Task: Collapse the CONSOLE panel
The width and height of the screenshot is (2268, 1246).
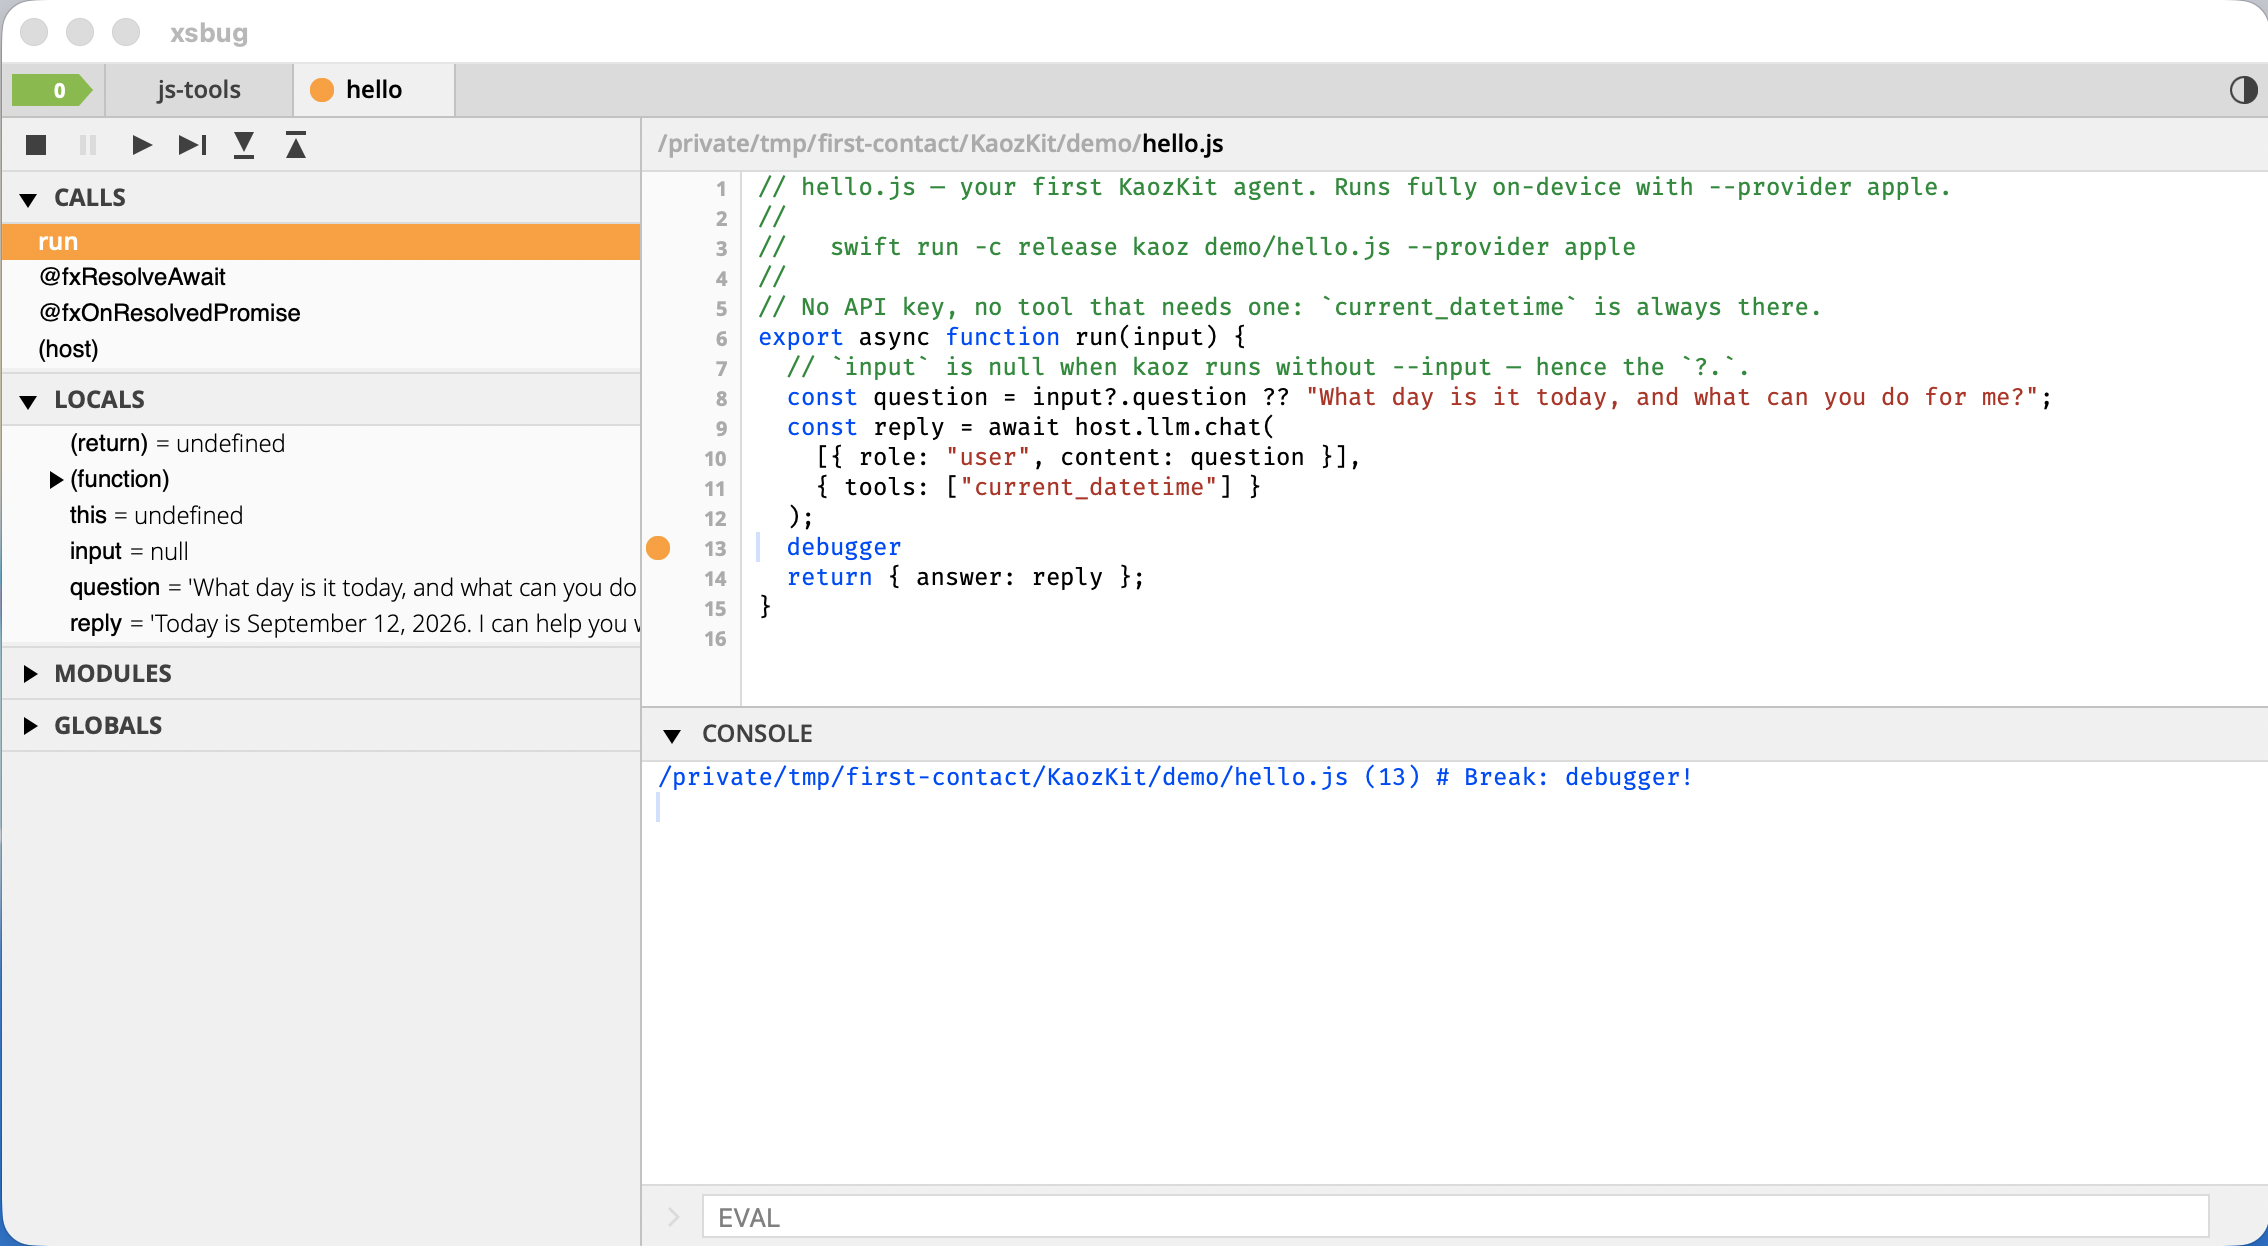Action: point(672,735)
